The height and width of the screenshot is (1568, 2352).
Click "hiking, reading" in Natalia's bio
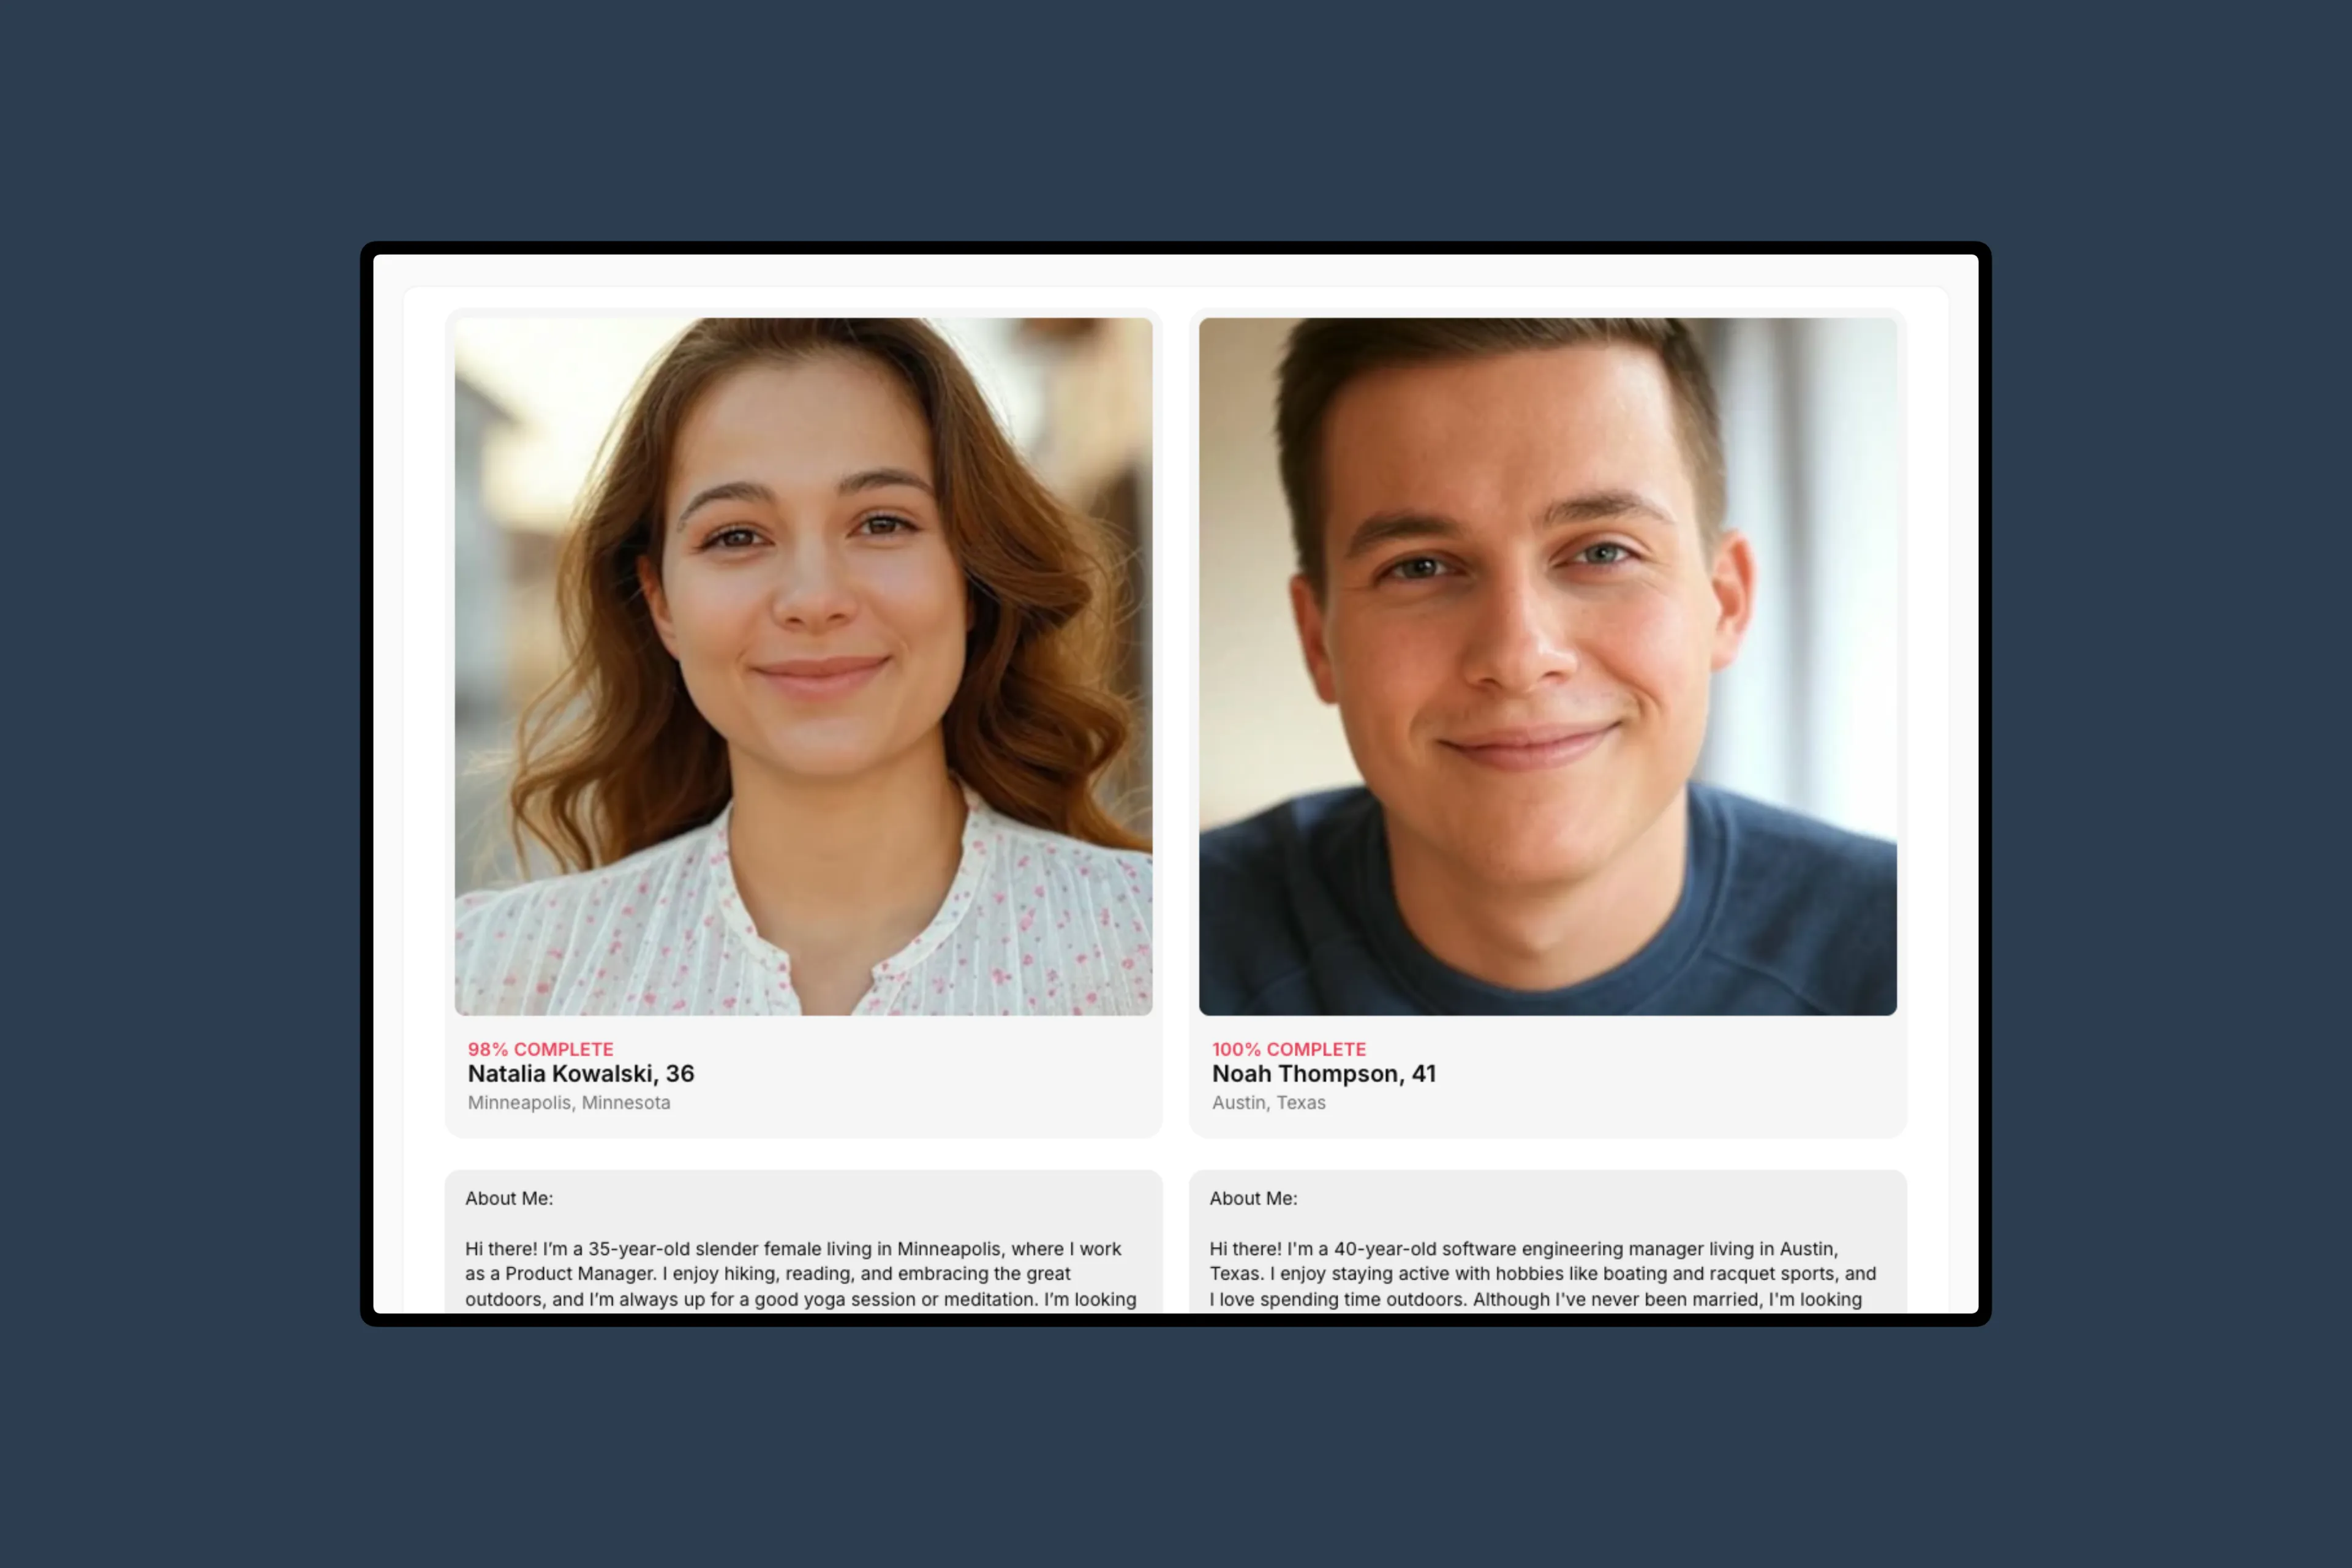[x=787, y=1274]
